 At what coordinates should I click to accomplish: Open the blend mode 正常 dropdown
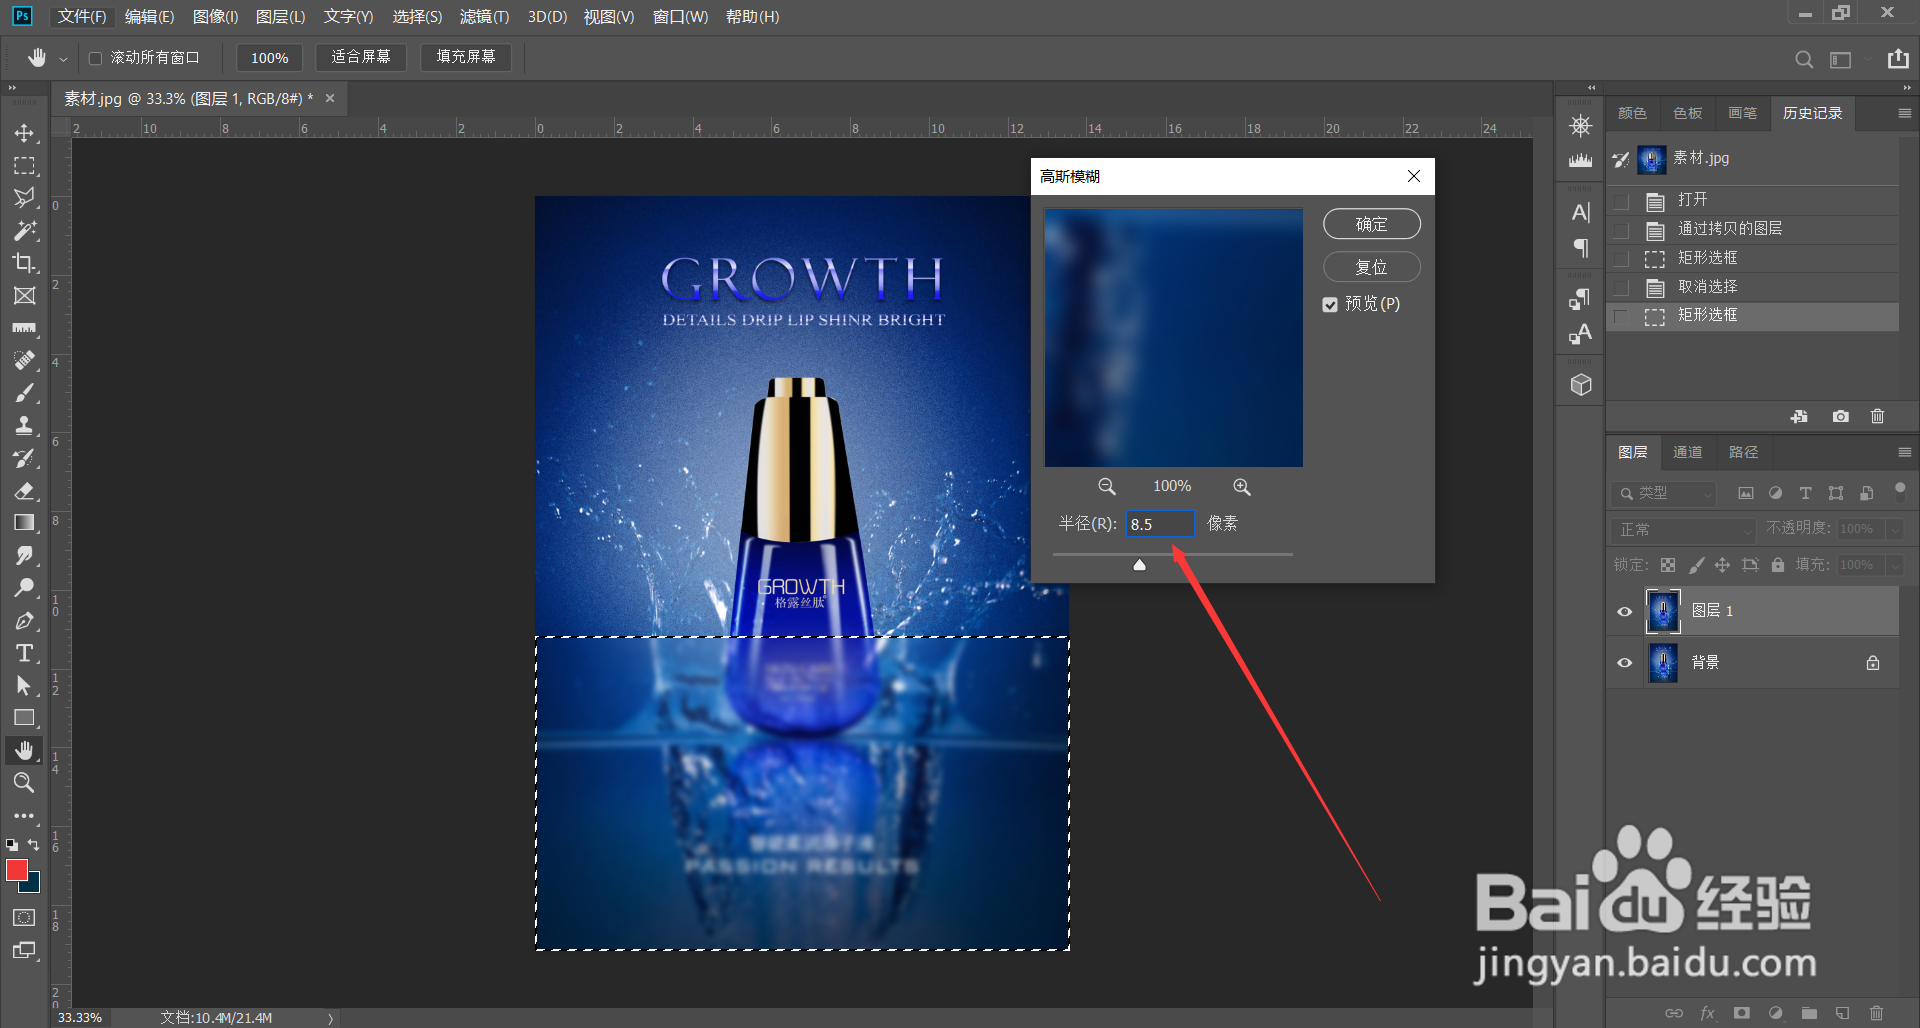pyautogui.click(x=1683, y=529)
